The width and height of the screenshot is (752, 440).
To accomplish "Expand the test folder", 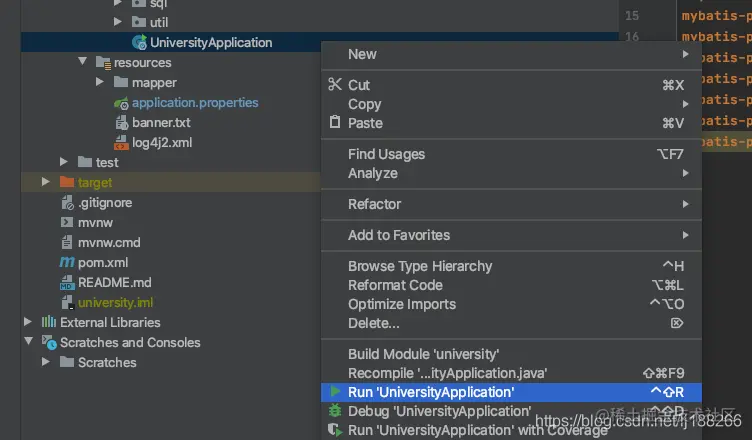I will 64,162.
